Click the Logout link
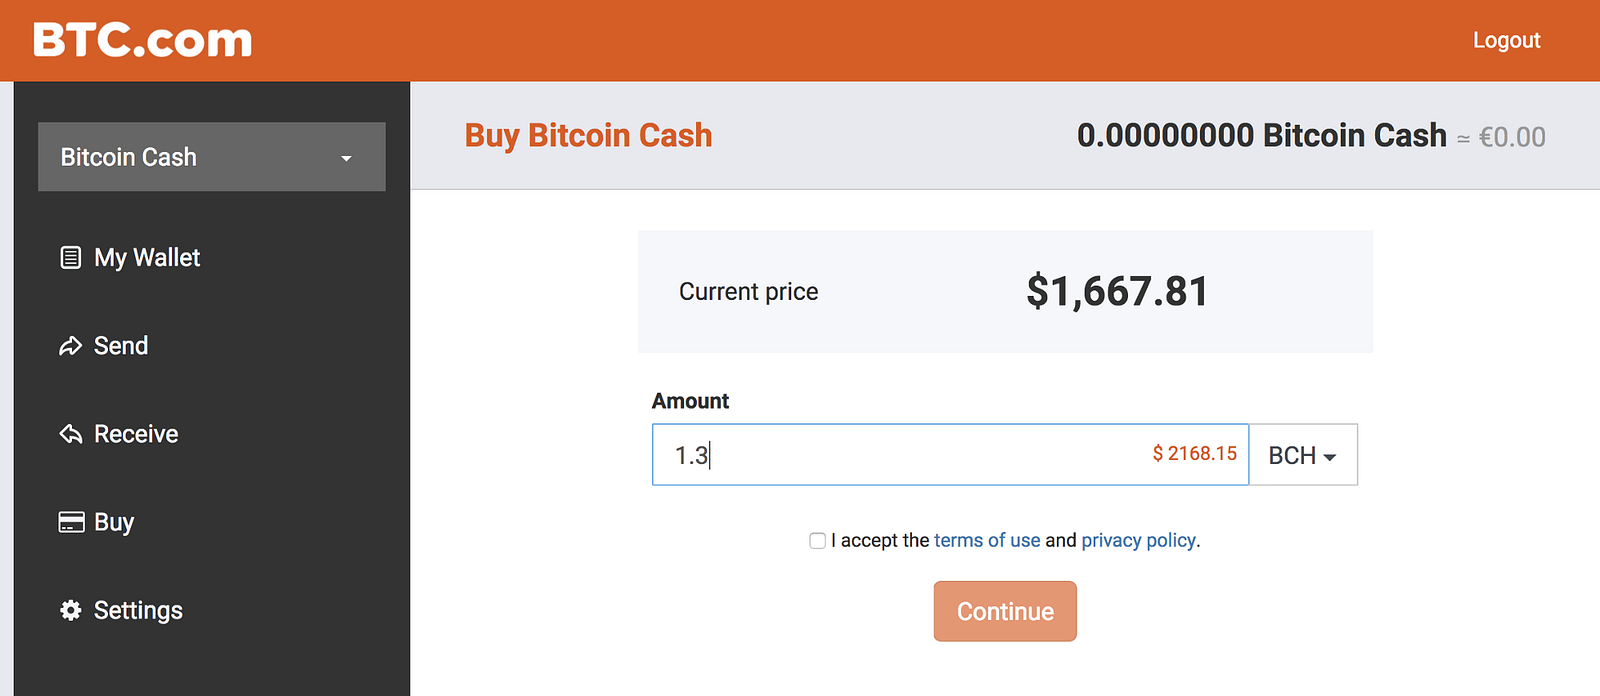Viewport: 1600px width, 696px height. click(x=1506, y=40)
